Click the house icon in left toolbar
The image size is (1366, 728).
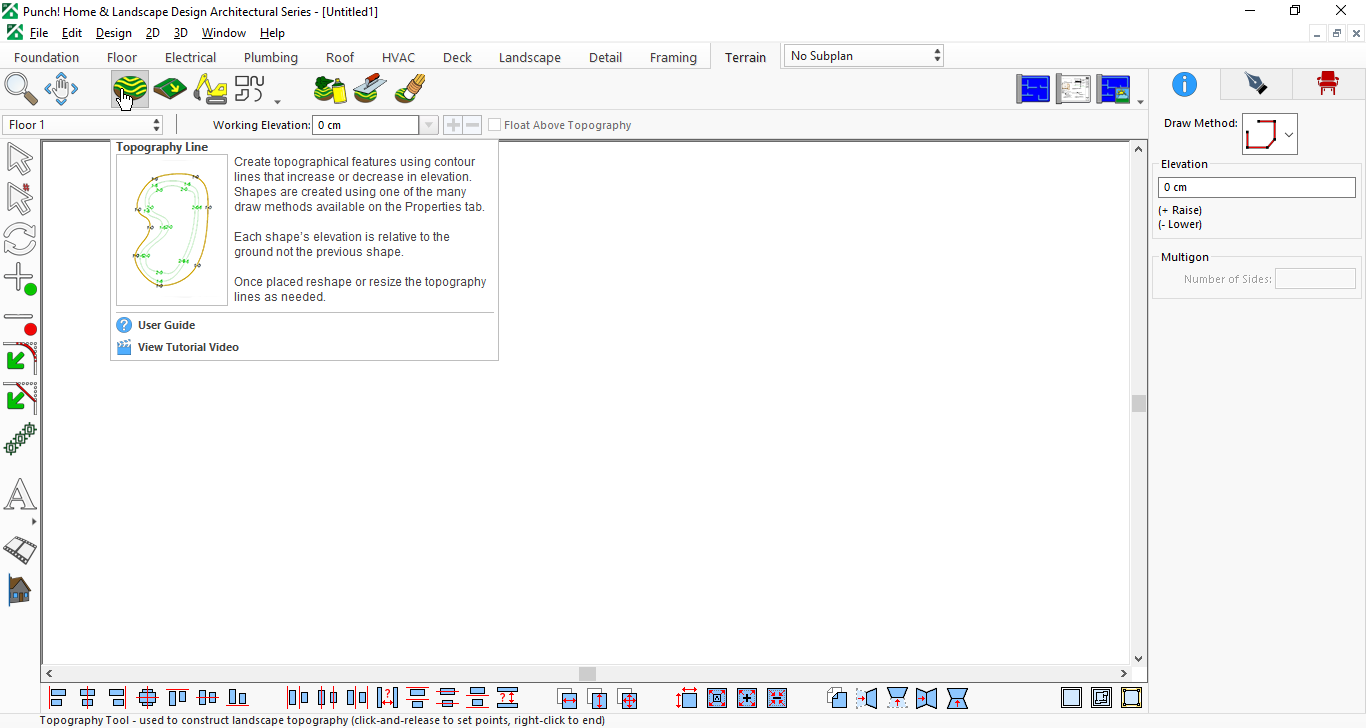tap(20, 589)
